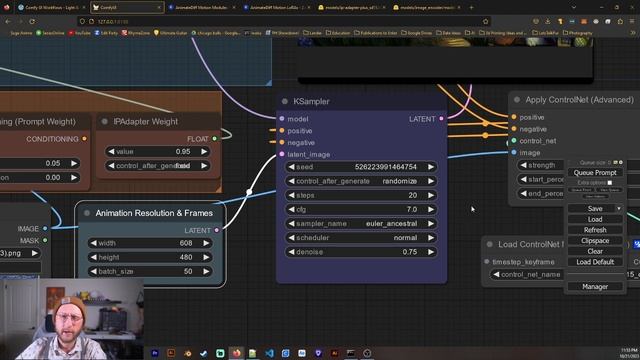The width and height of the screenshot is (640, 360).
Task: Select previous scheduler with left arrow
Action: (x=291, y=238)
